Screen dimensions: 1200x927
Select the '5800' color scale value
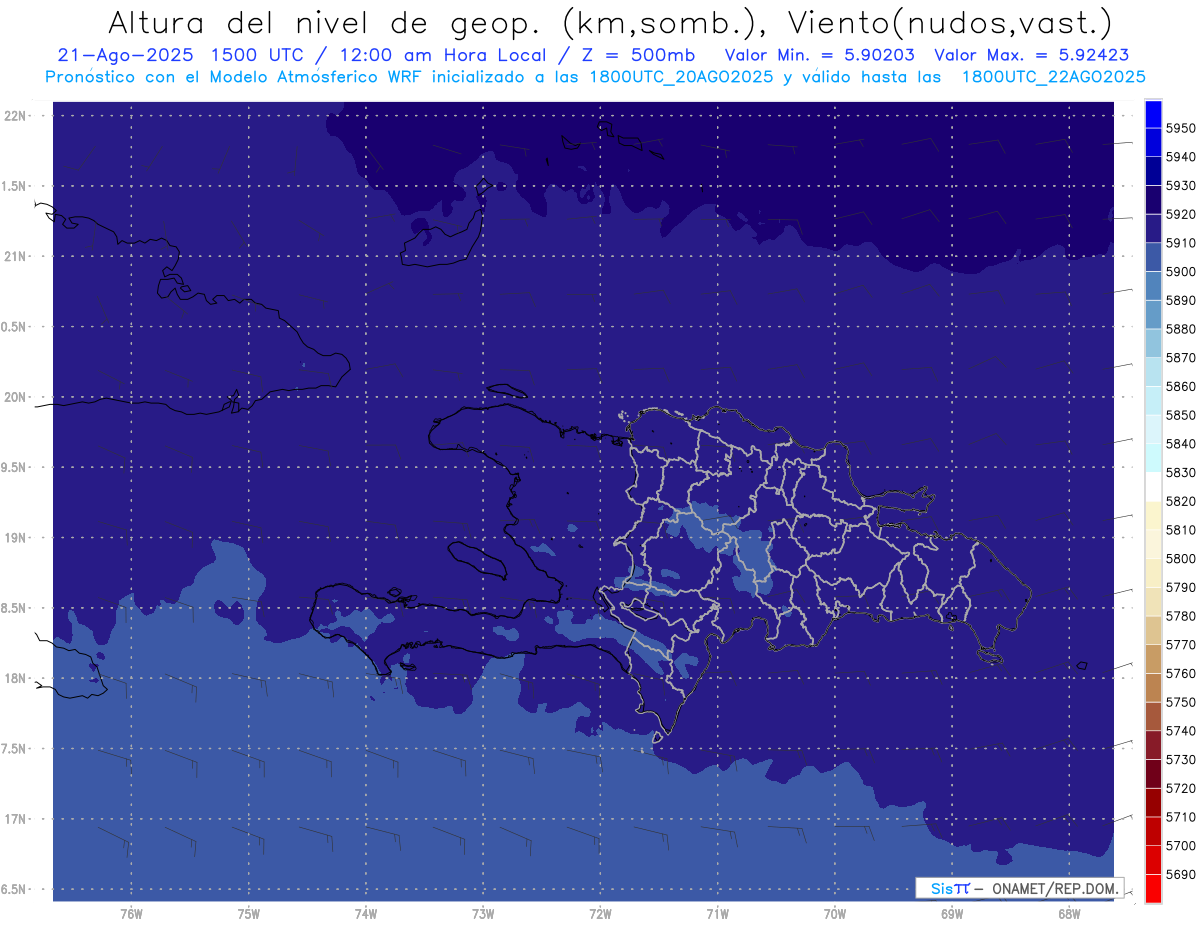click(x=1180, y=559)
